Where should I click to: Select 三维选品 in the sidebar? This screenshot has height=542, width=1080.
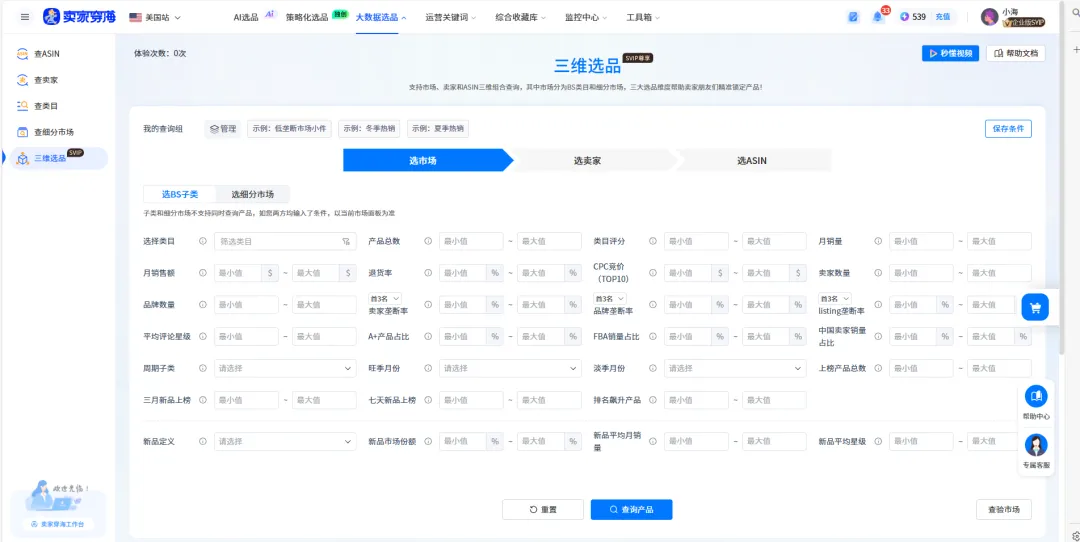pos(58,158)
